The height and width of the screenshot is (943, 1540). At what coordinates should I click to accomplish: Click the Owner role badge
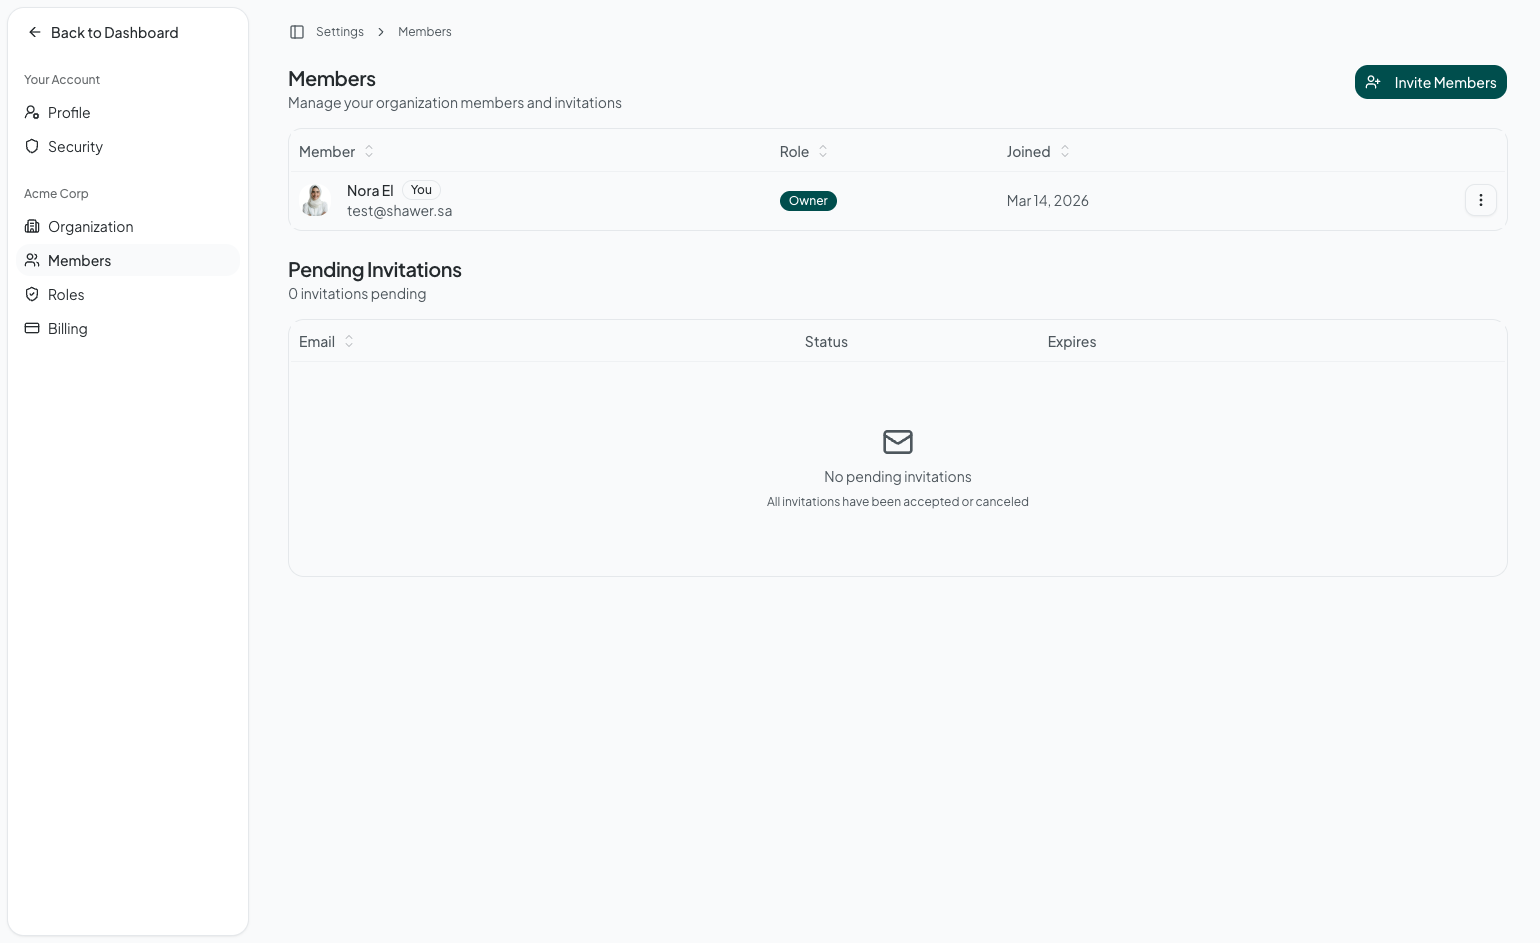(808, 201)
